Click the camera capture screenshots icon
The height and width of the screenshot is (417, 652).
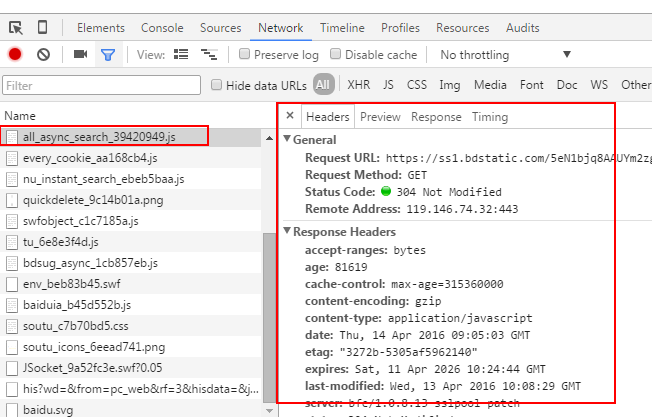(x=80, y=55)
